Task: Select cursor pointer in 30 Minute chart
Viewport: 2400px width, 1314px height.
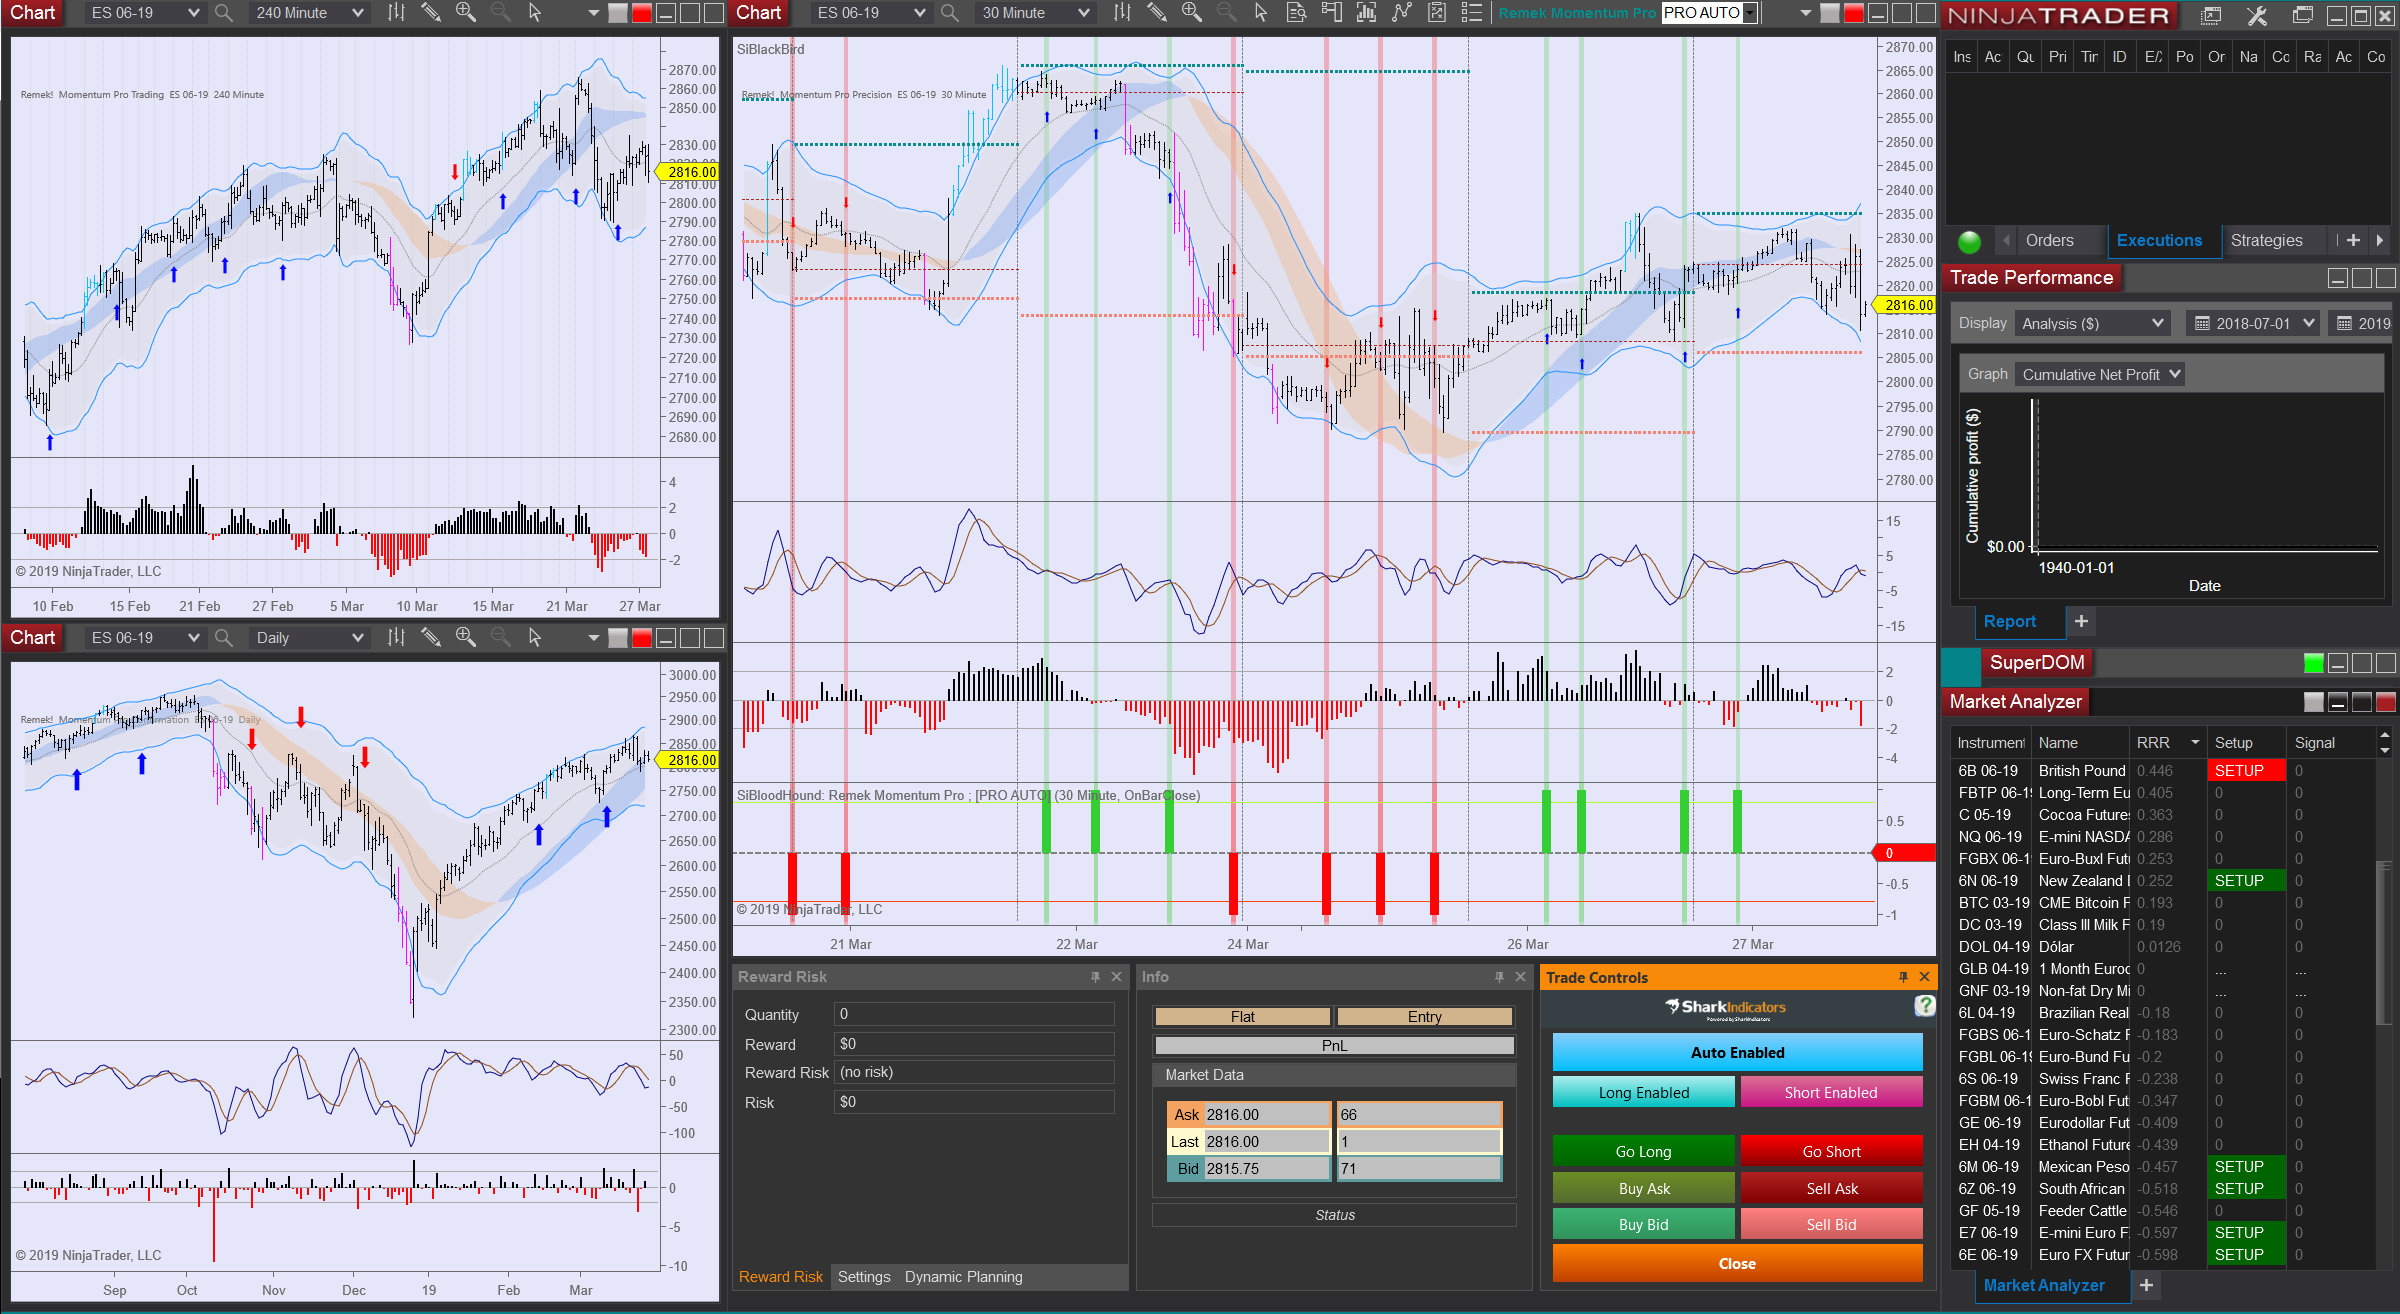Action: (x=1261, y=13)
